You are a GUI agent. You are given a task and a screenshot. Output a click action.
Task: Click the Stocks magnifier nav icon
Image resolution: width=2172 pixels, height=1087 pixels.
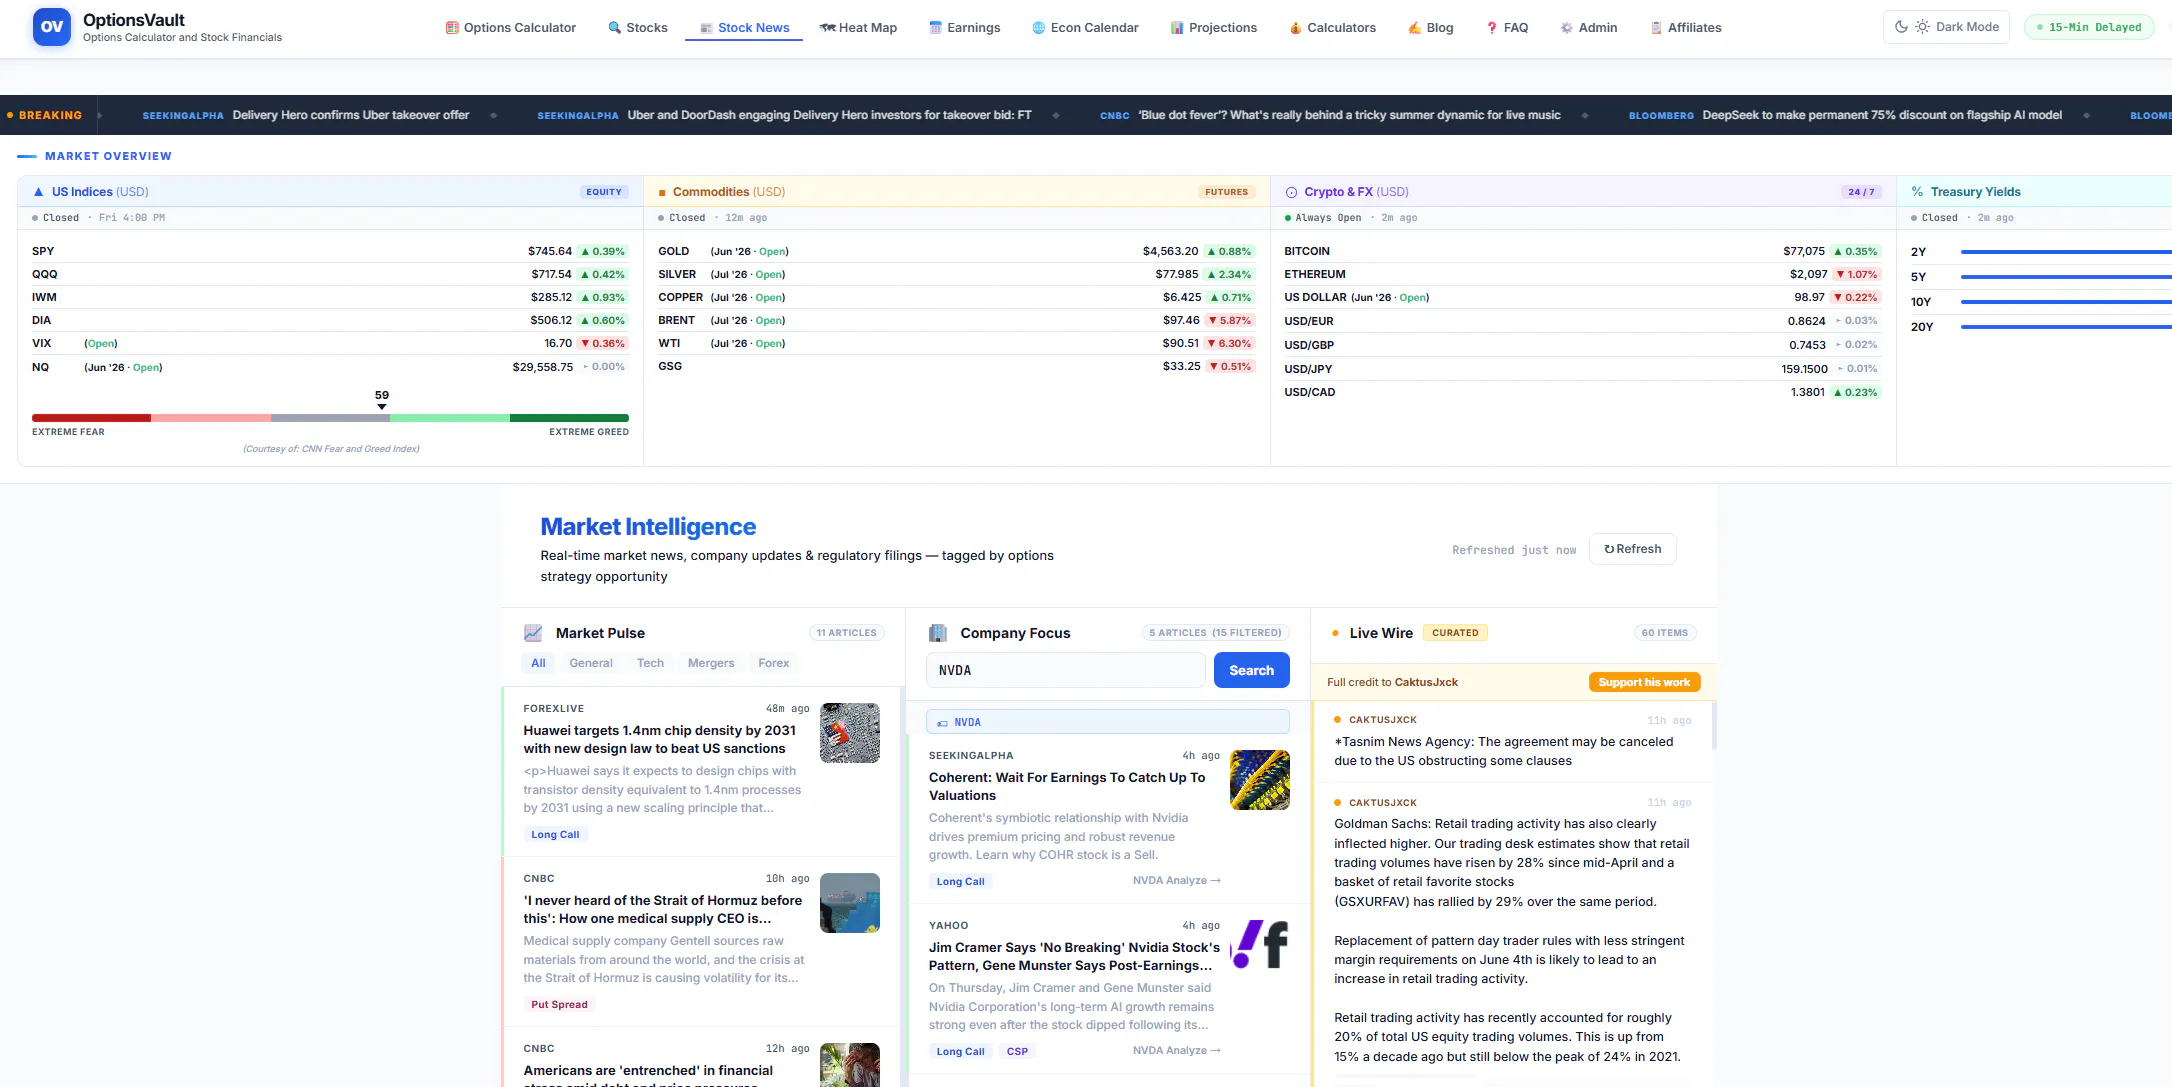615,28
